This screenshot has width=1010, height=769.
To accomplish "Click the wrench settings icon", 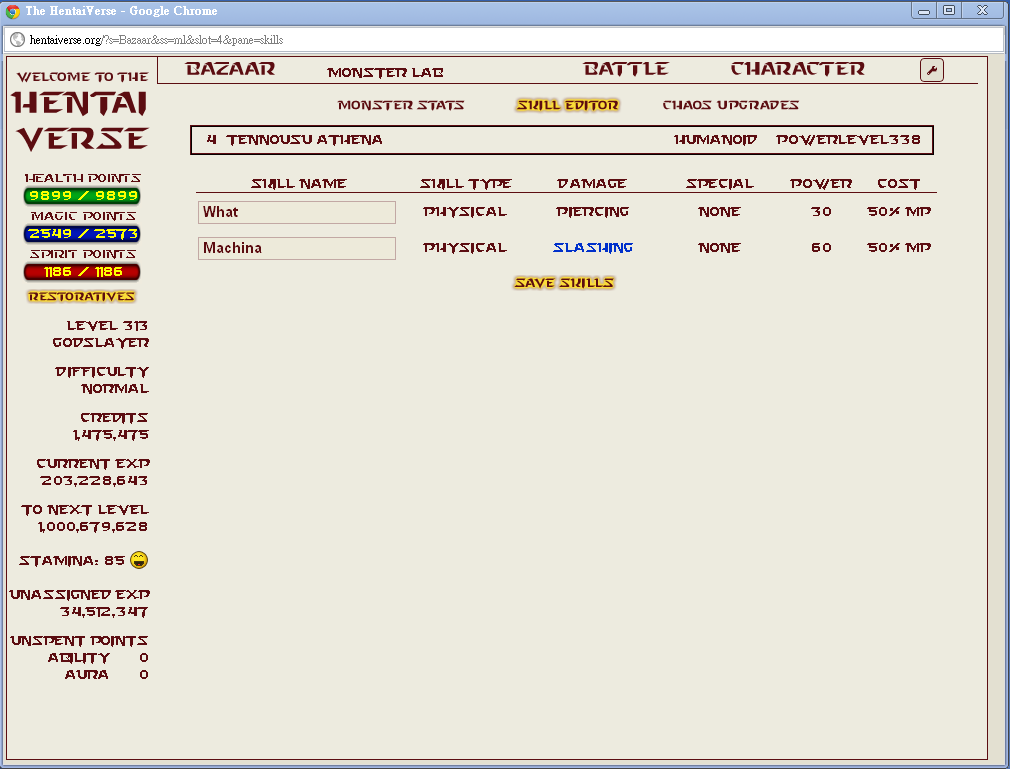I will point(931,70).
